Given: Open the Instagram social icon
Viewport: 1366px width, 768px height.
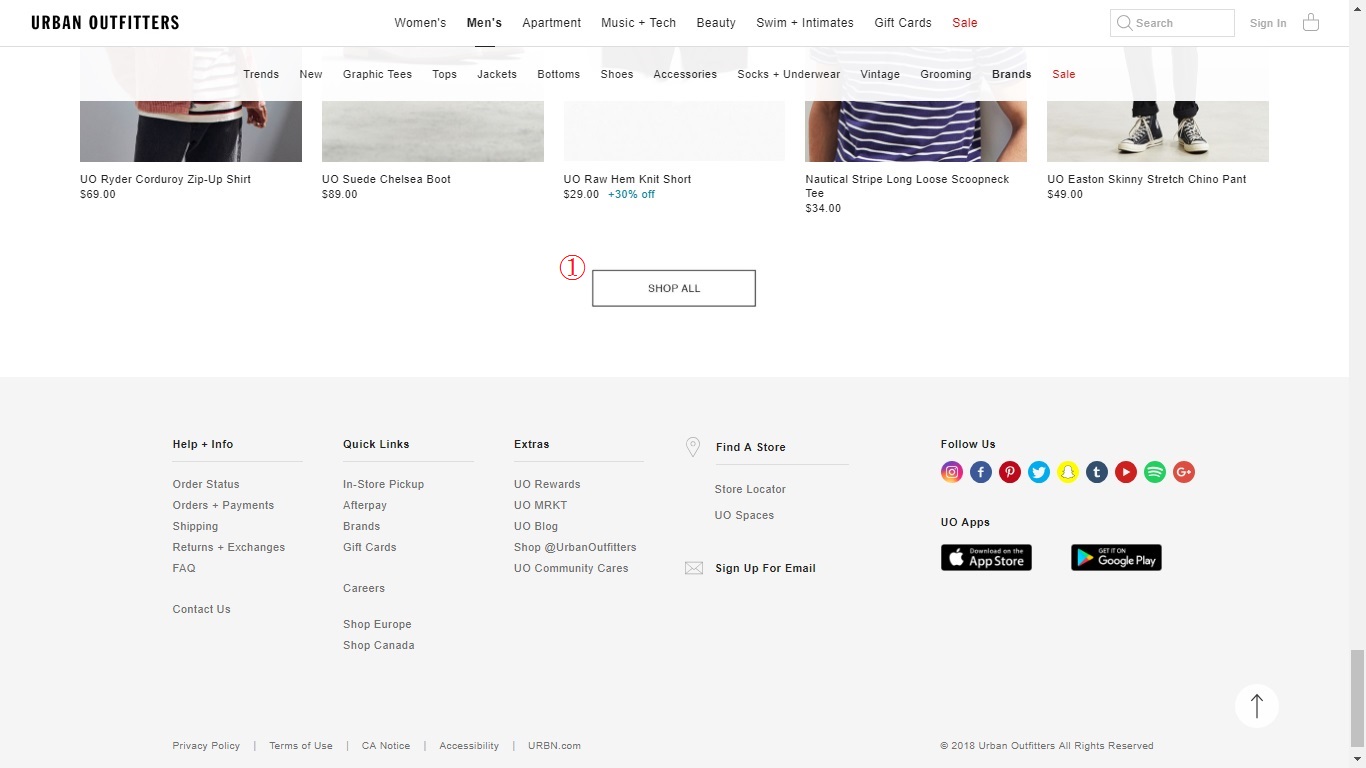Looking at the screenshot, I should (x=952, y=472).
